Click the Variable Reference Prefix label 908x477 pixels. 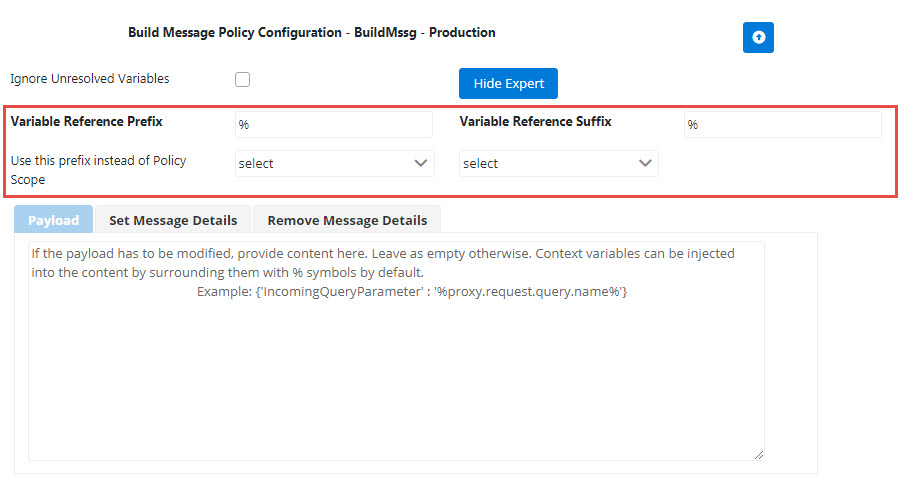tap(86, 122)
